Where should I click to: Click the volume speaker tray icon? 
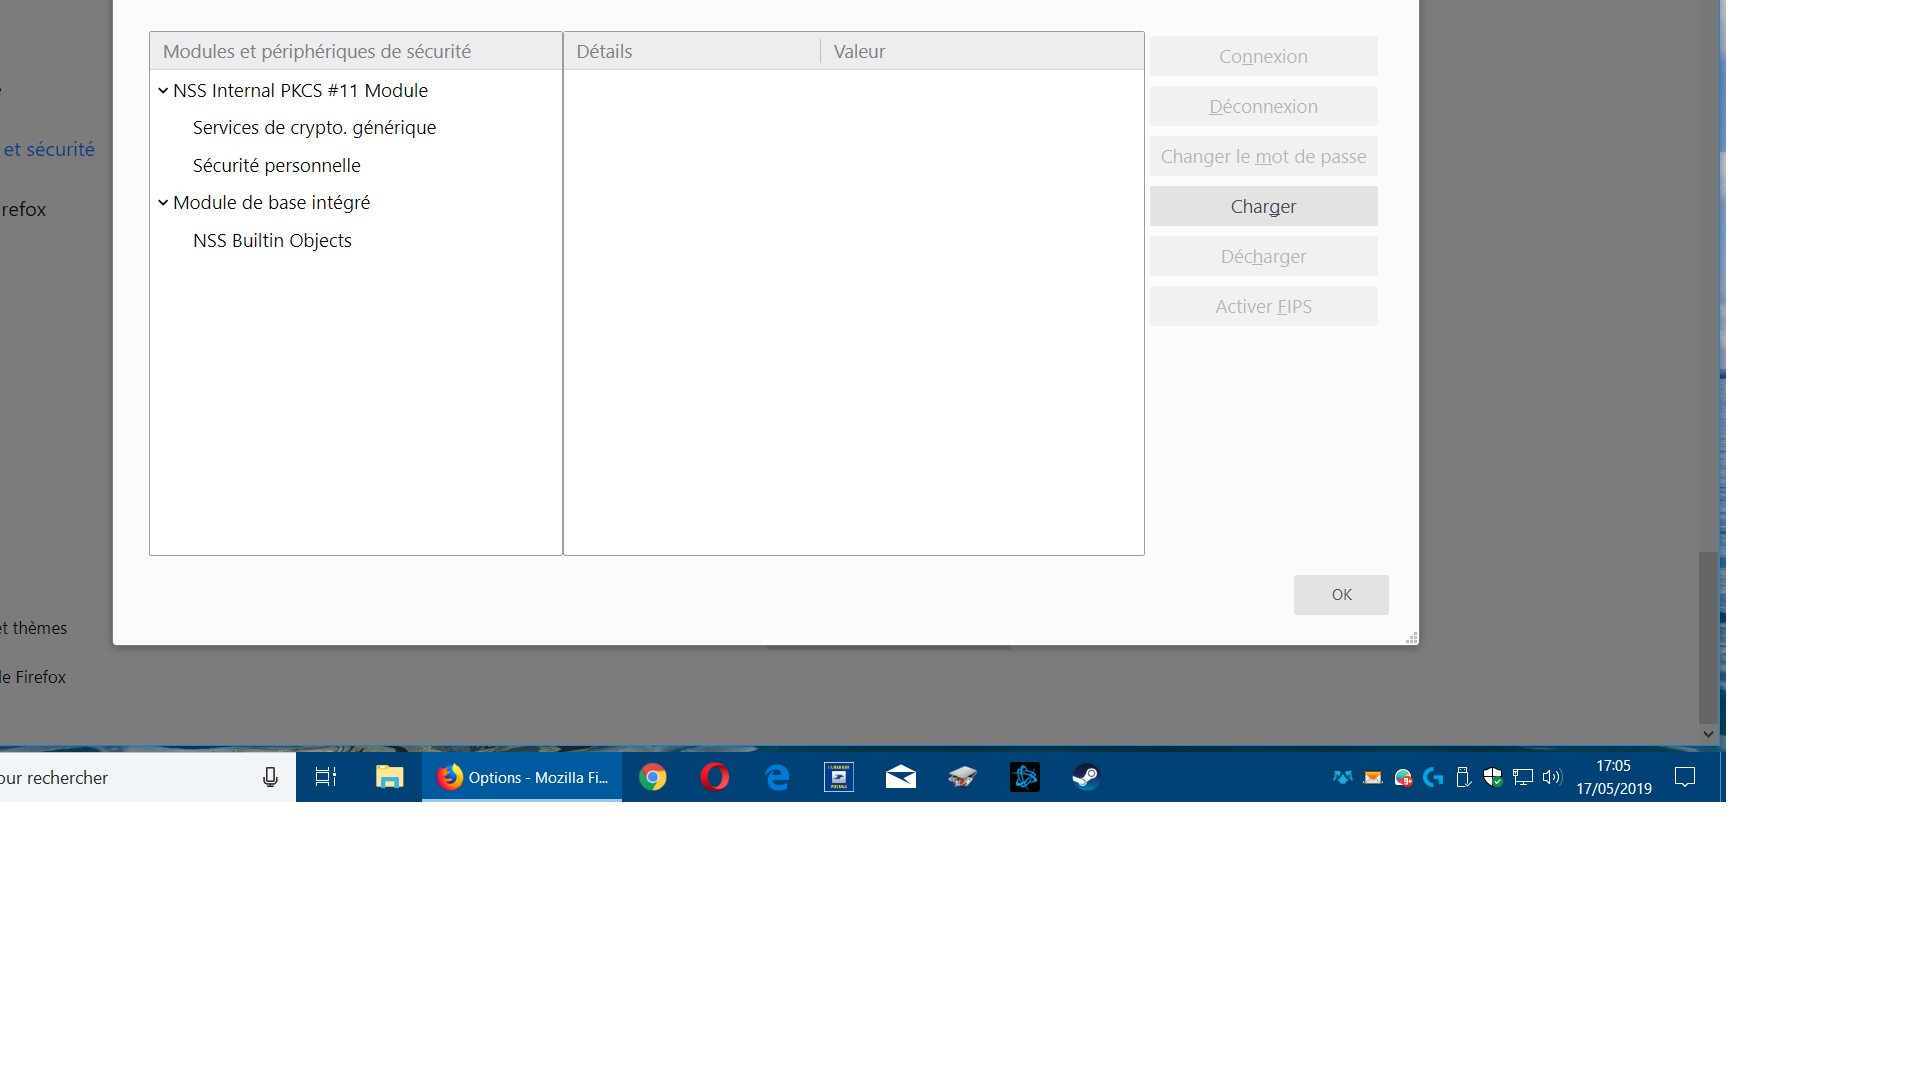[x=1552, y=777]
